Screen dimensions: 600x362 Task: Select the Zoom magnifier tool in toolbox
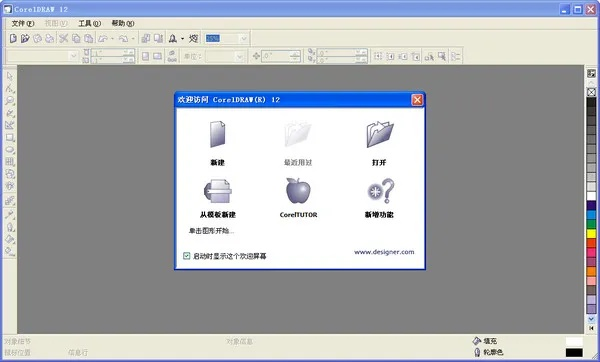(x=10, y=101)
